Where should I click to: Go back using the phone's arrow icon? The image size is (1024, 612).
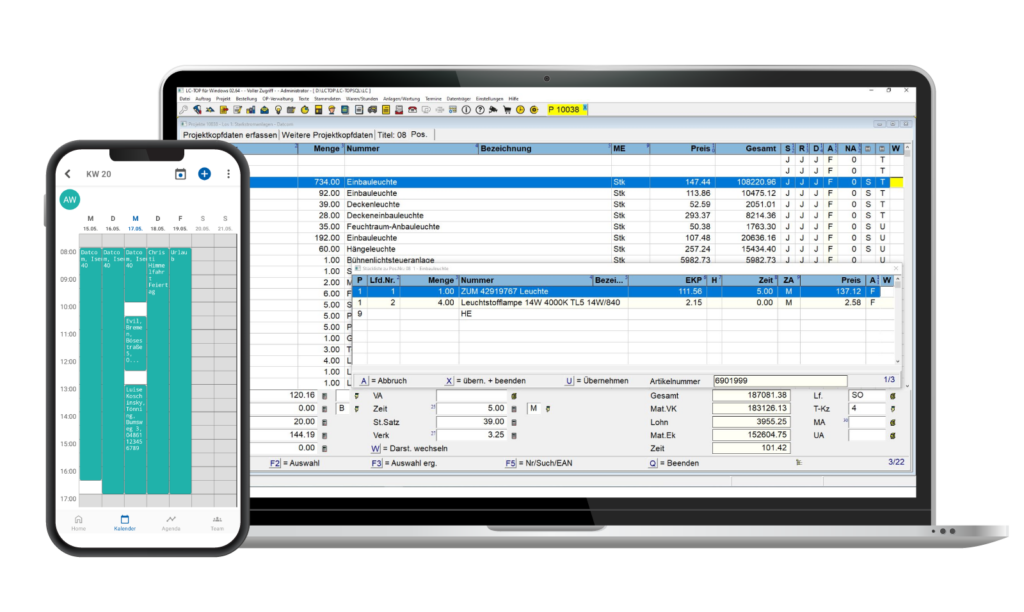pyautogui.click(x=68, y=174)
